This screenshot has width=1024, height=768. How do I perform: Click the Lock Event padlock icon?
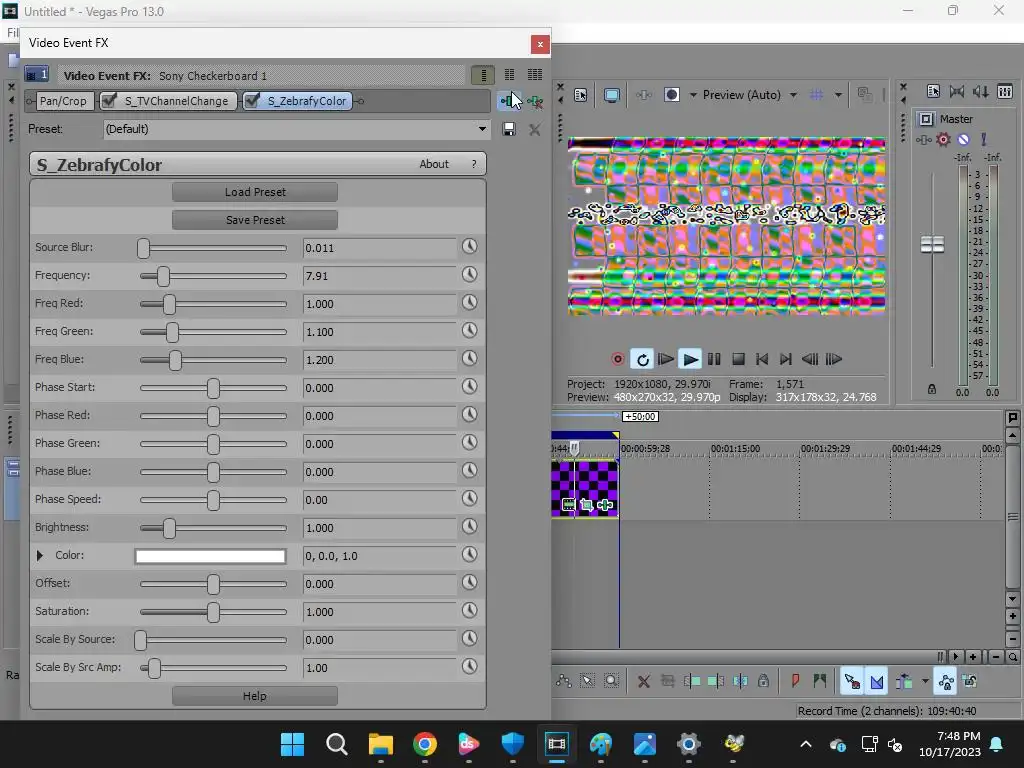(763, 682)
